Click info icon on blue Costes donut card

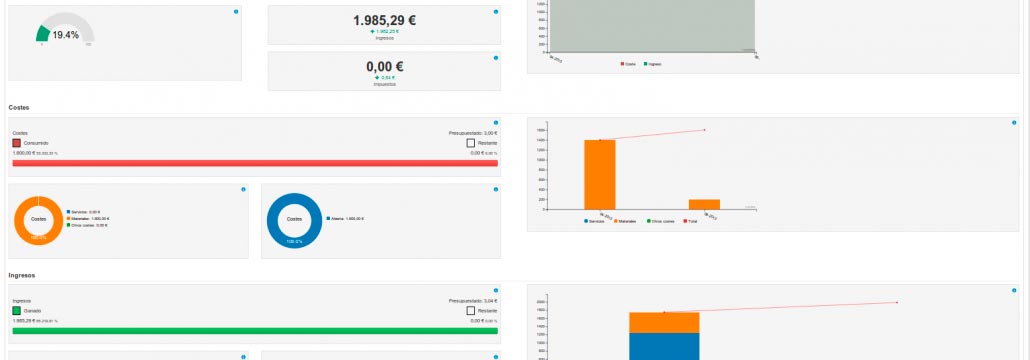click(x=495, y=189)
